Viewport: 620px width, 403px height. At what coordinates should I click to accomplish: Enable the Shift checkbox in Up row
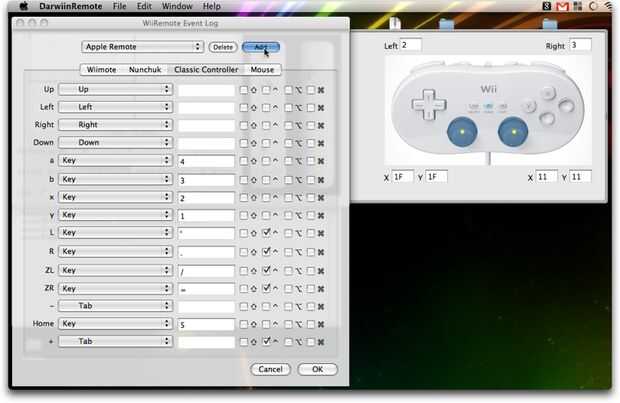(x=244, y=90)
